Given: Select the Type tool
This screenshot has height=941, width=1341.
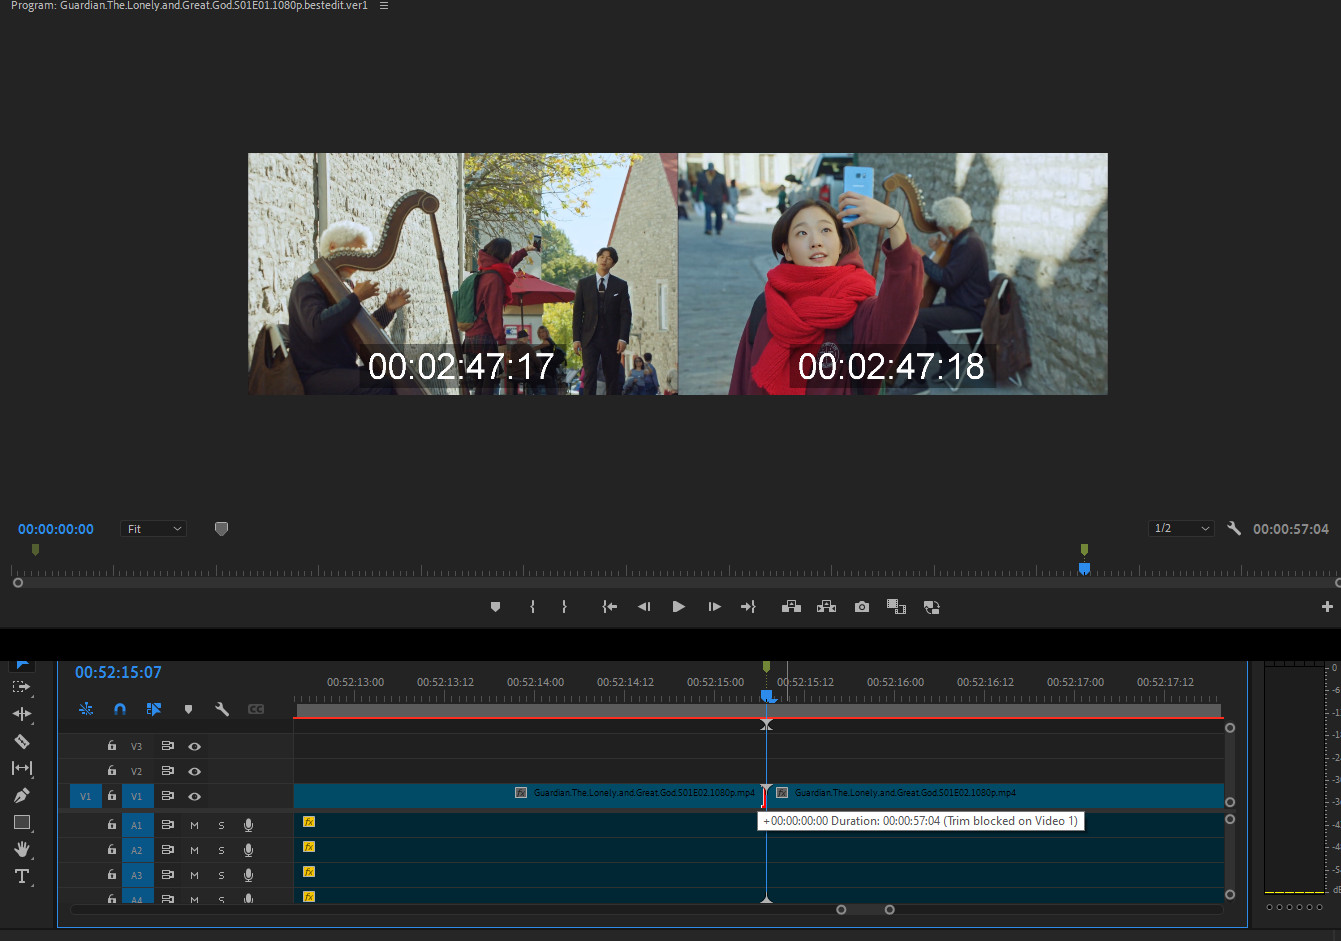Looking at the screenshot, I should click(x=21, y=876).
